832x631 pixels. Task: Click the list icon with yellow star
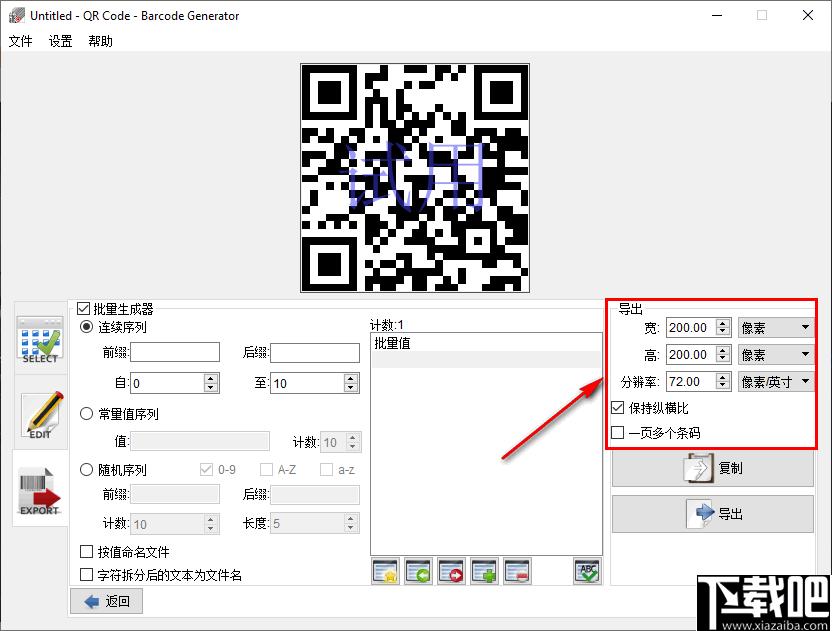(x=385, y=571)
